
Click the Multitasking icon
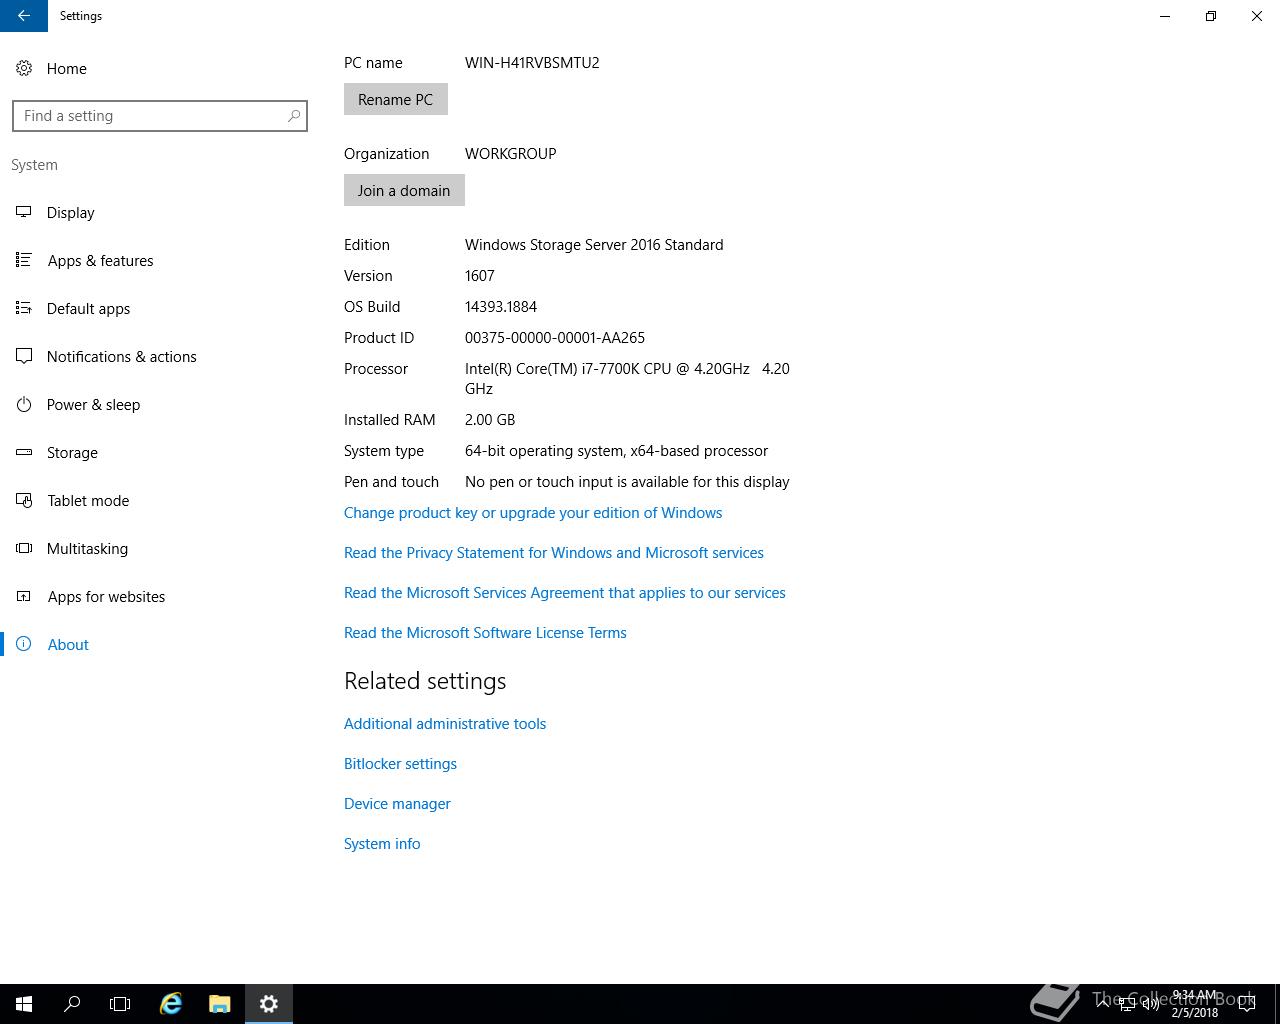[24, 548]
